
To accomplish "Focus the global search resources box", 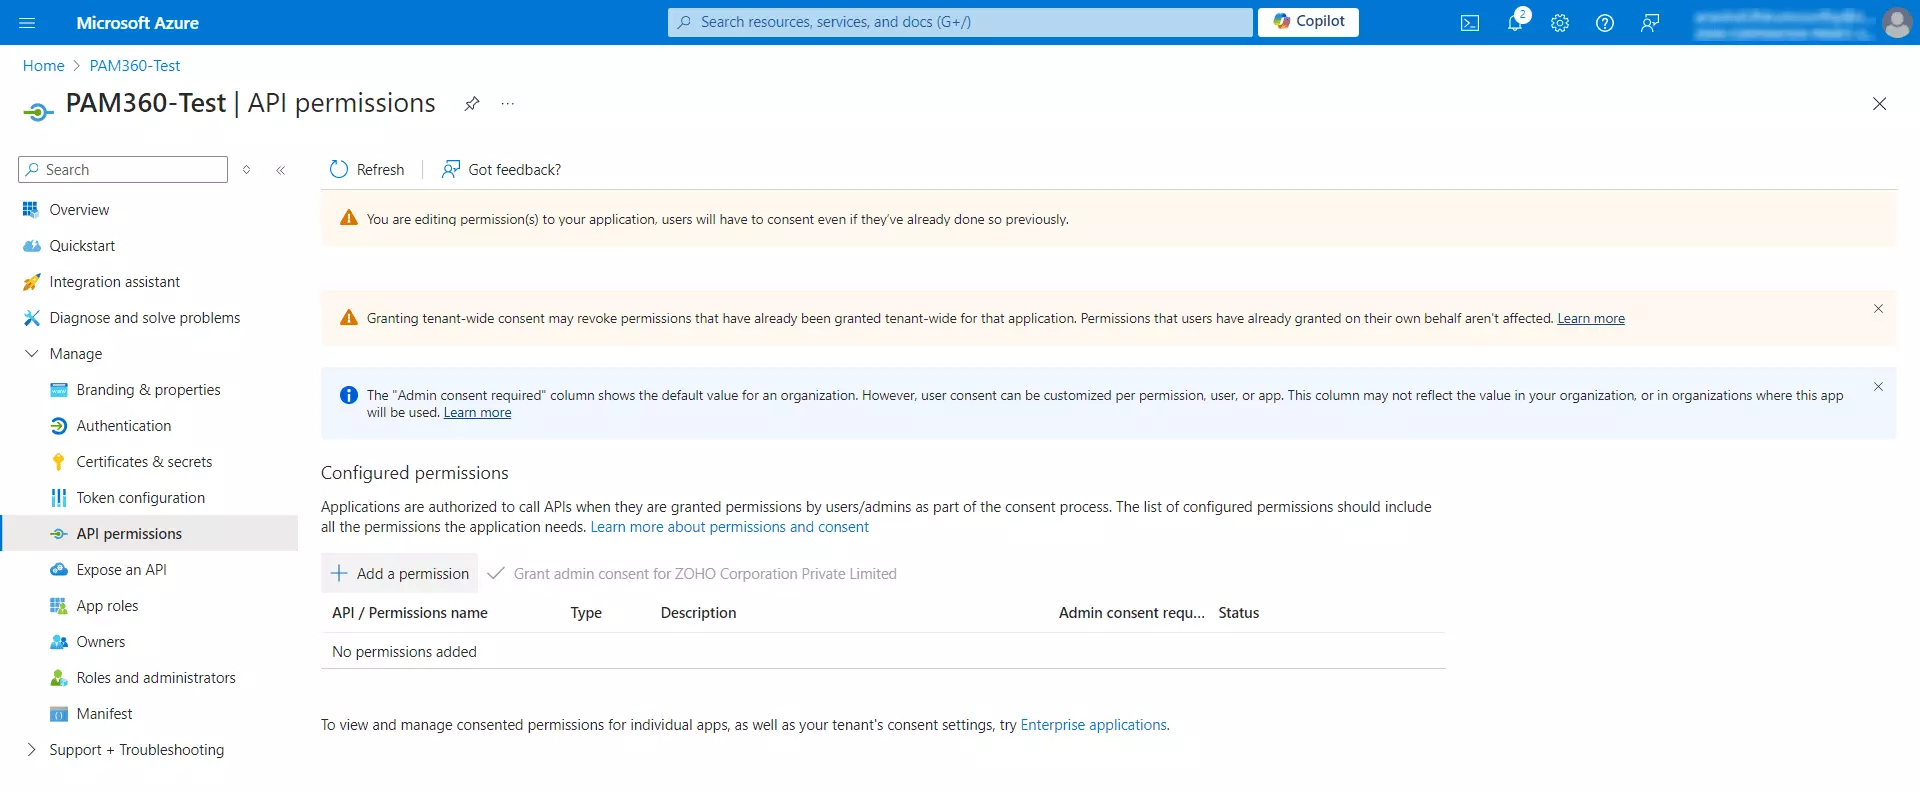I will 960,22.
